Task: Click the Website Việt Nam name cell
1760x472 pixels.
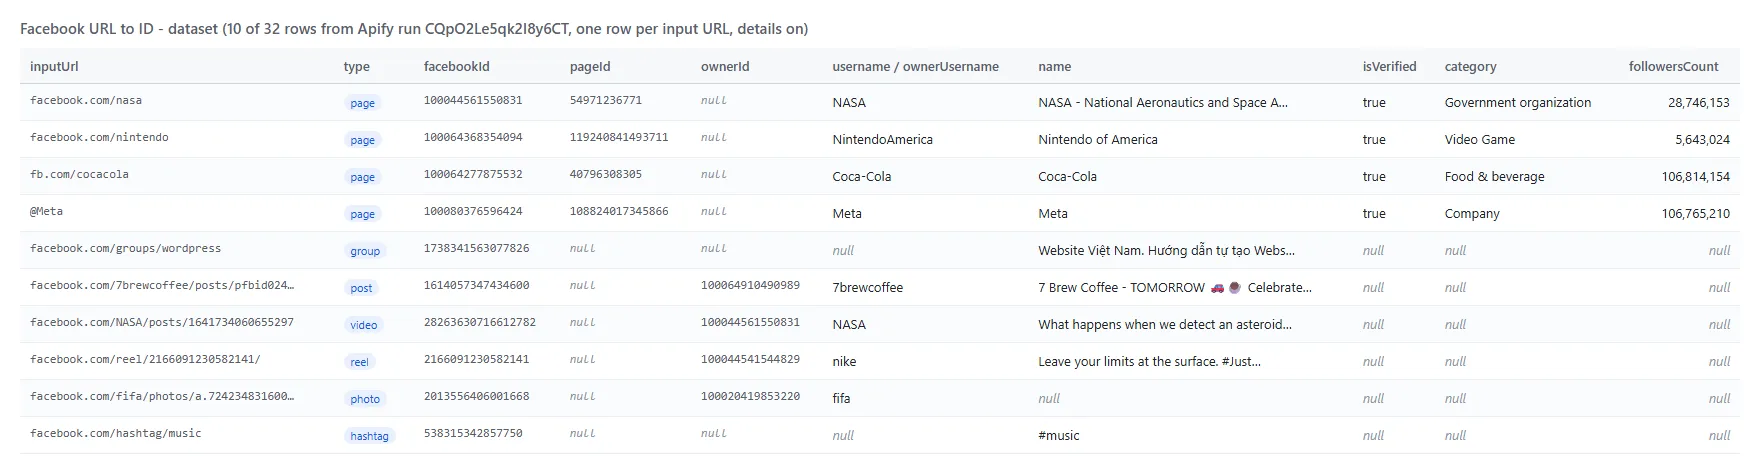Action: point(1166,251)
